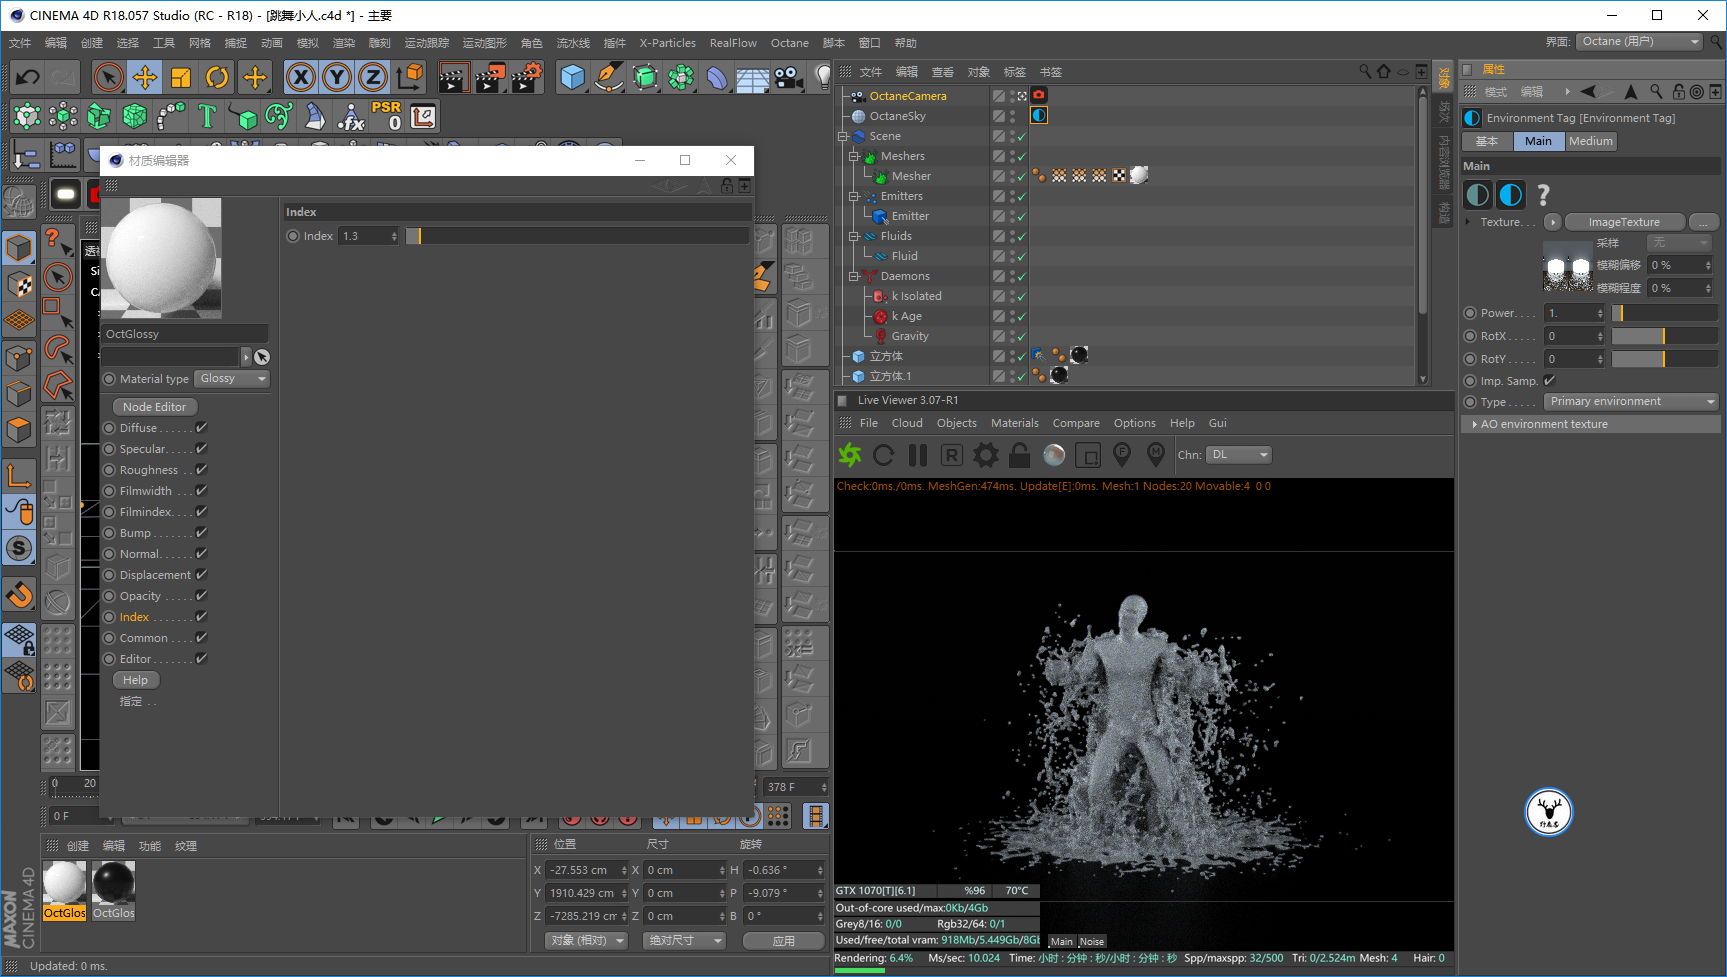Select the OctaneCamera object in Object Manager
This screenshot has width=1727, height=977.
pyautogui.click(x=908, y=96)
